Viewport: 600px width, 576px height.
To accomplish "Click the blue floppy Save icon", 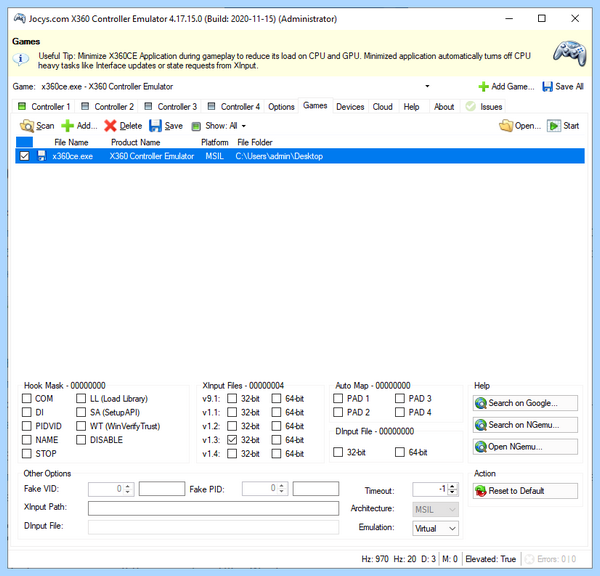I will coord(155,126).
